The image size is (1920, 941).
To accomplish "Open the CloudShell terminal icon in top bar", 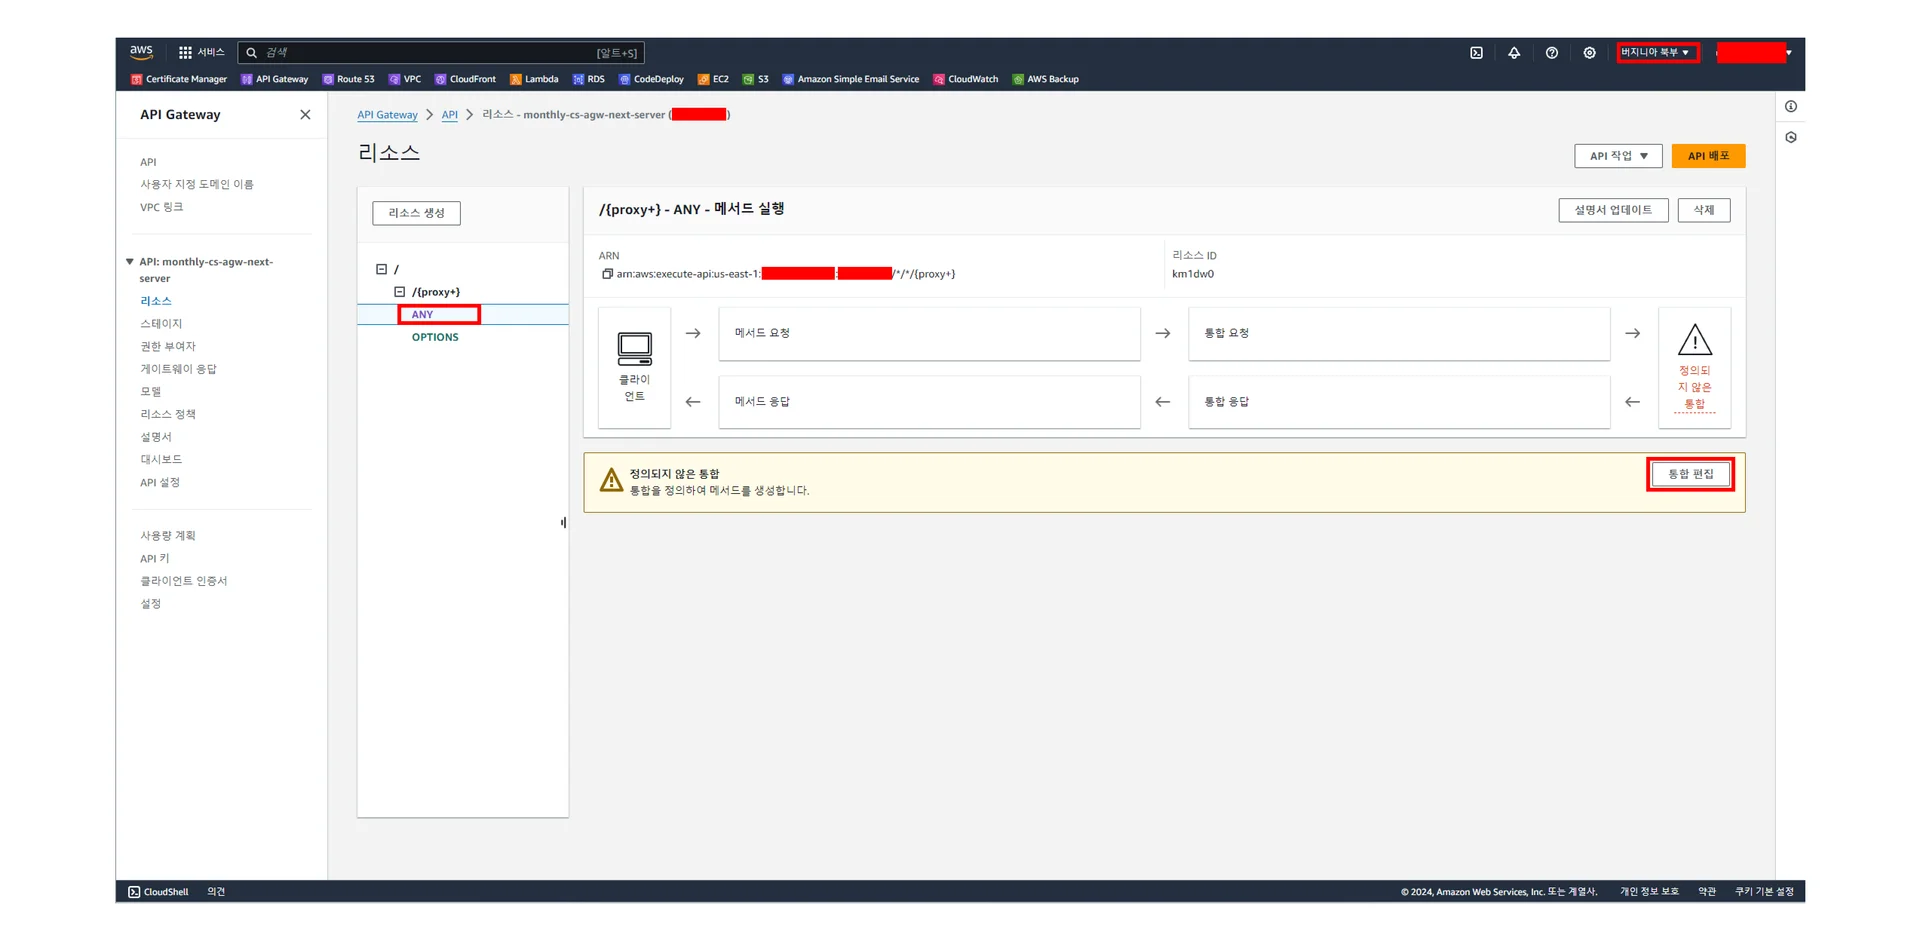I will 1476,53.
